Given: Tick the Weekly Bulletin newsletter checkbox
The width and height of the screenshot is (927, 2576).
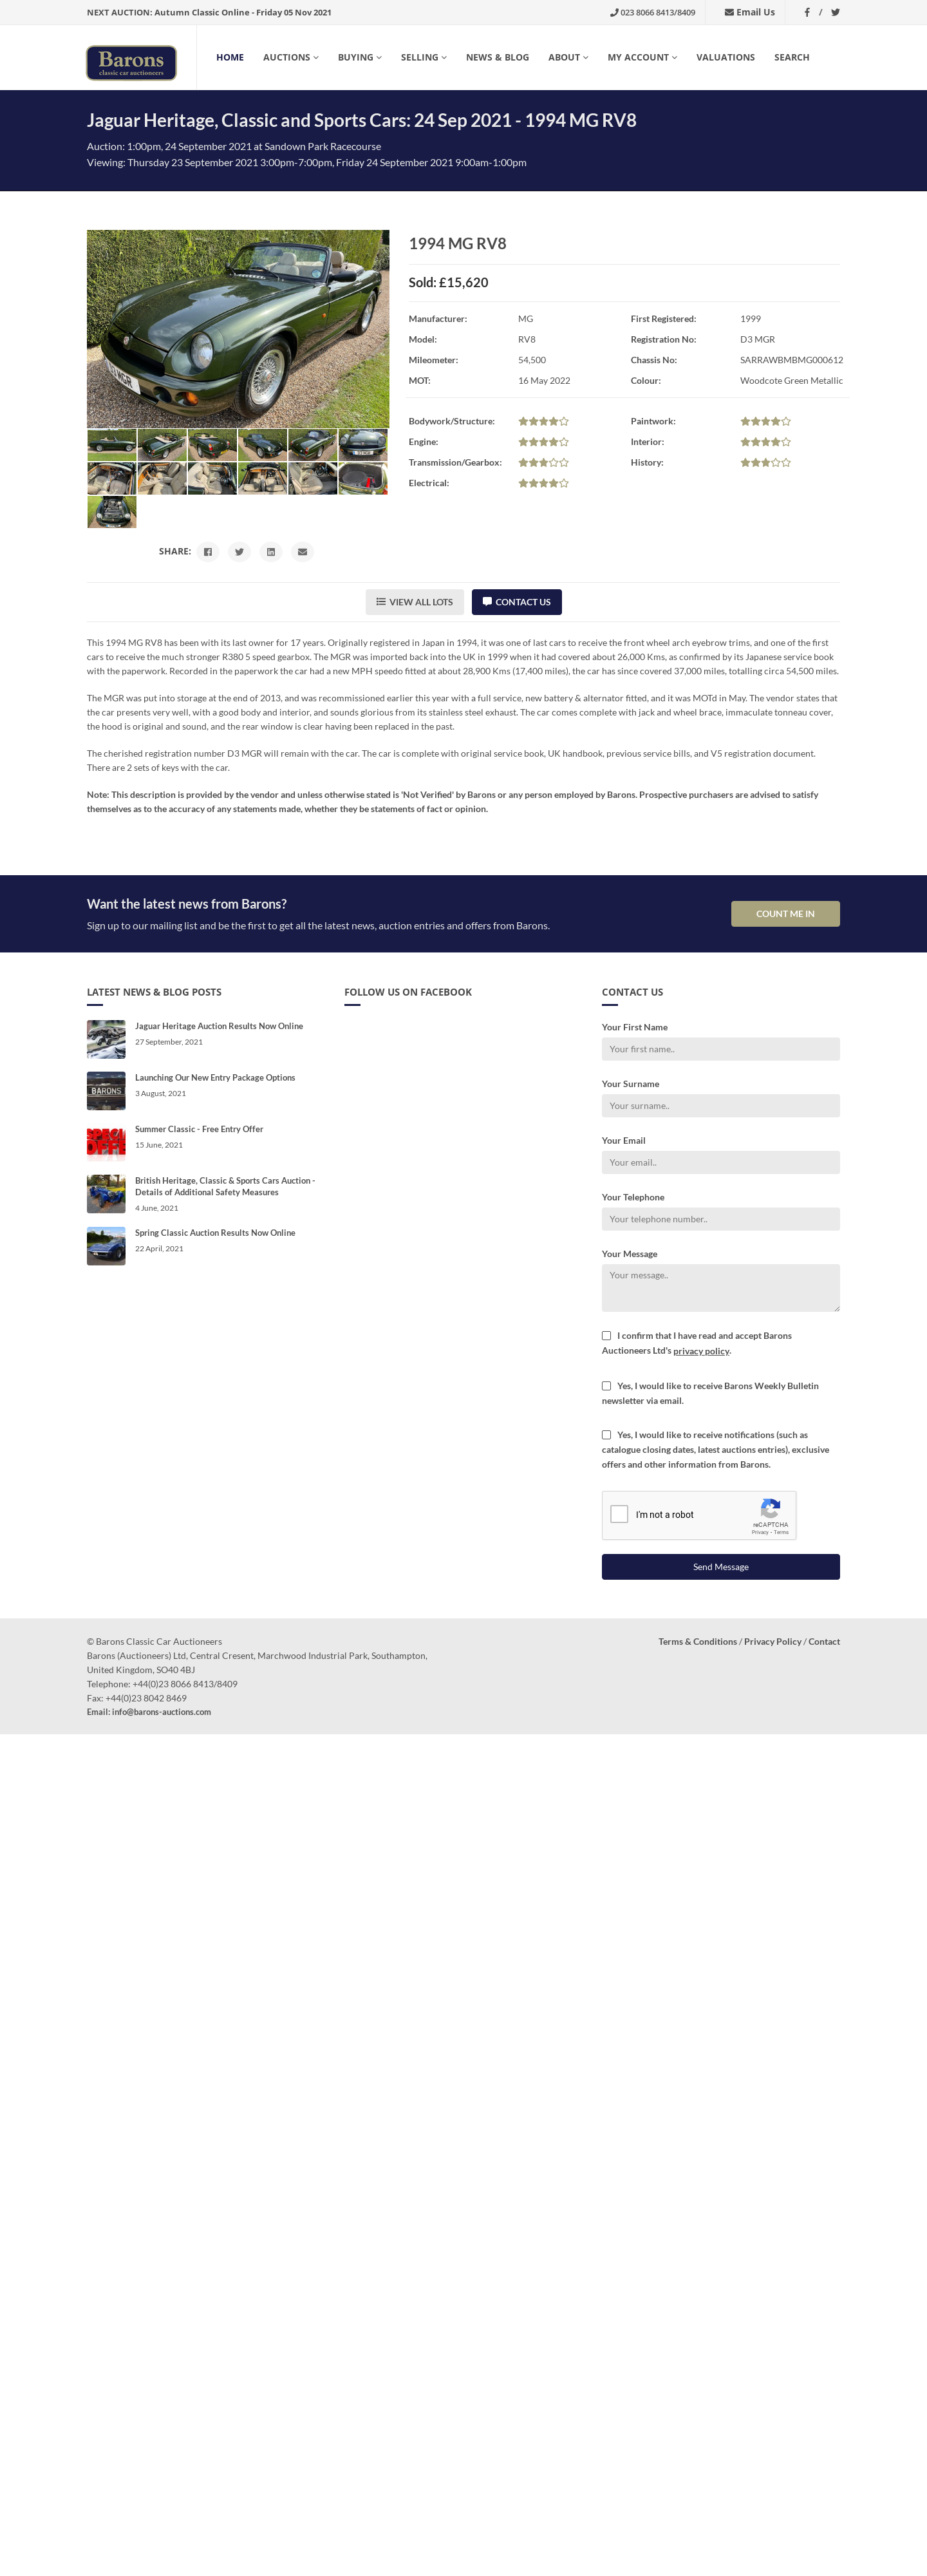Looking at the screenshot, I should (x=606, y=1386).
